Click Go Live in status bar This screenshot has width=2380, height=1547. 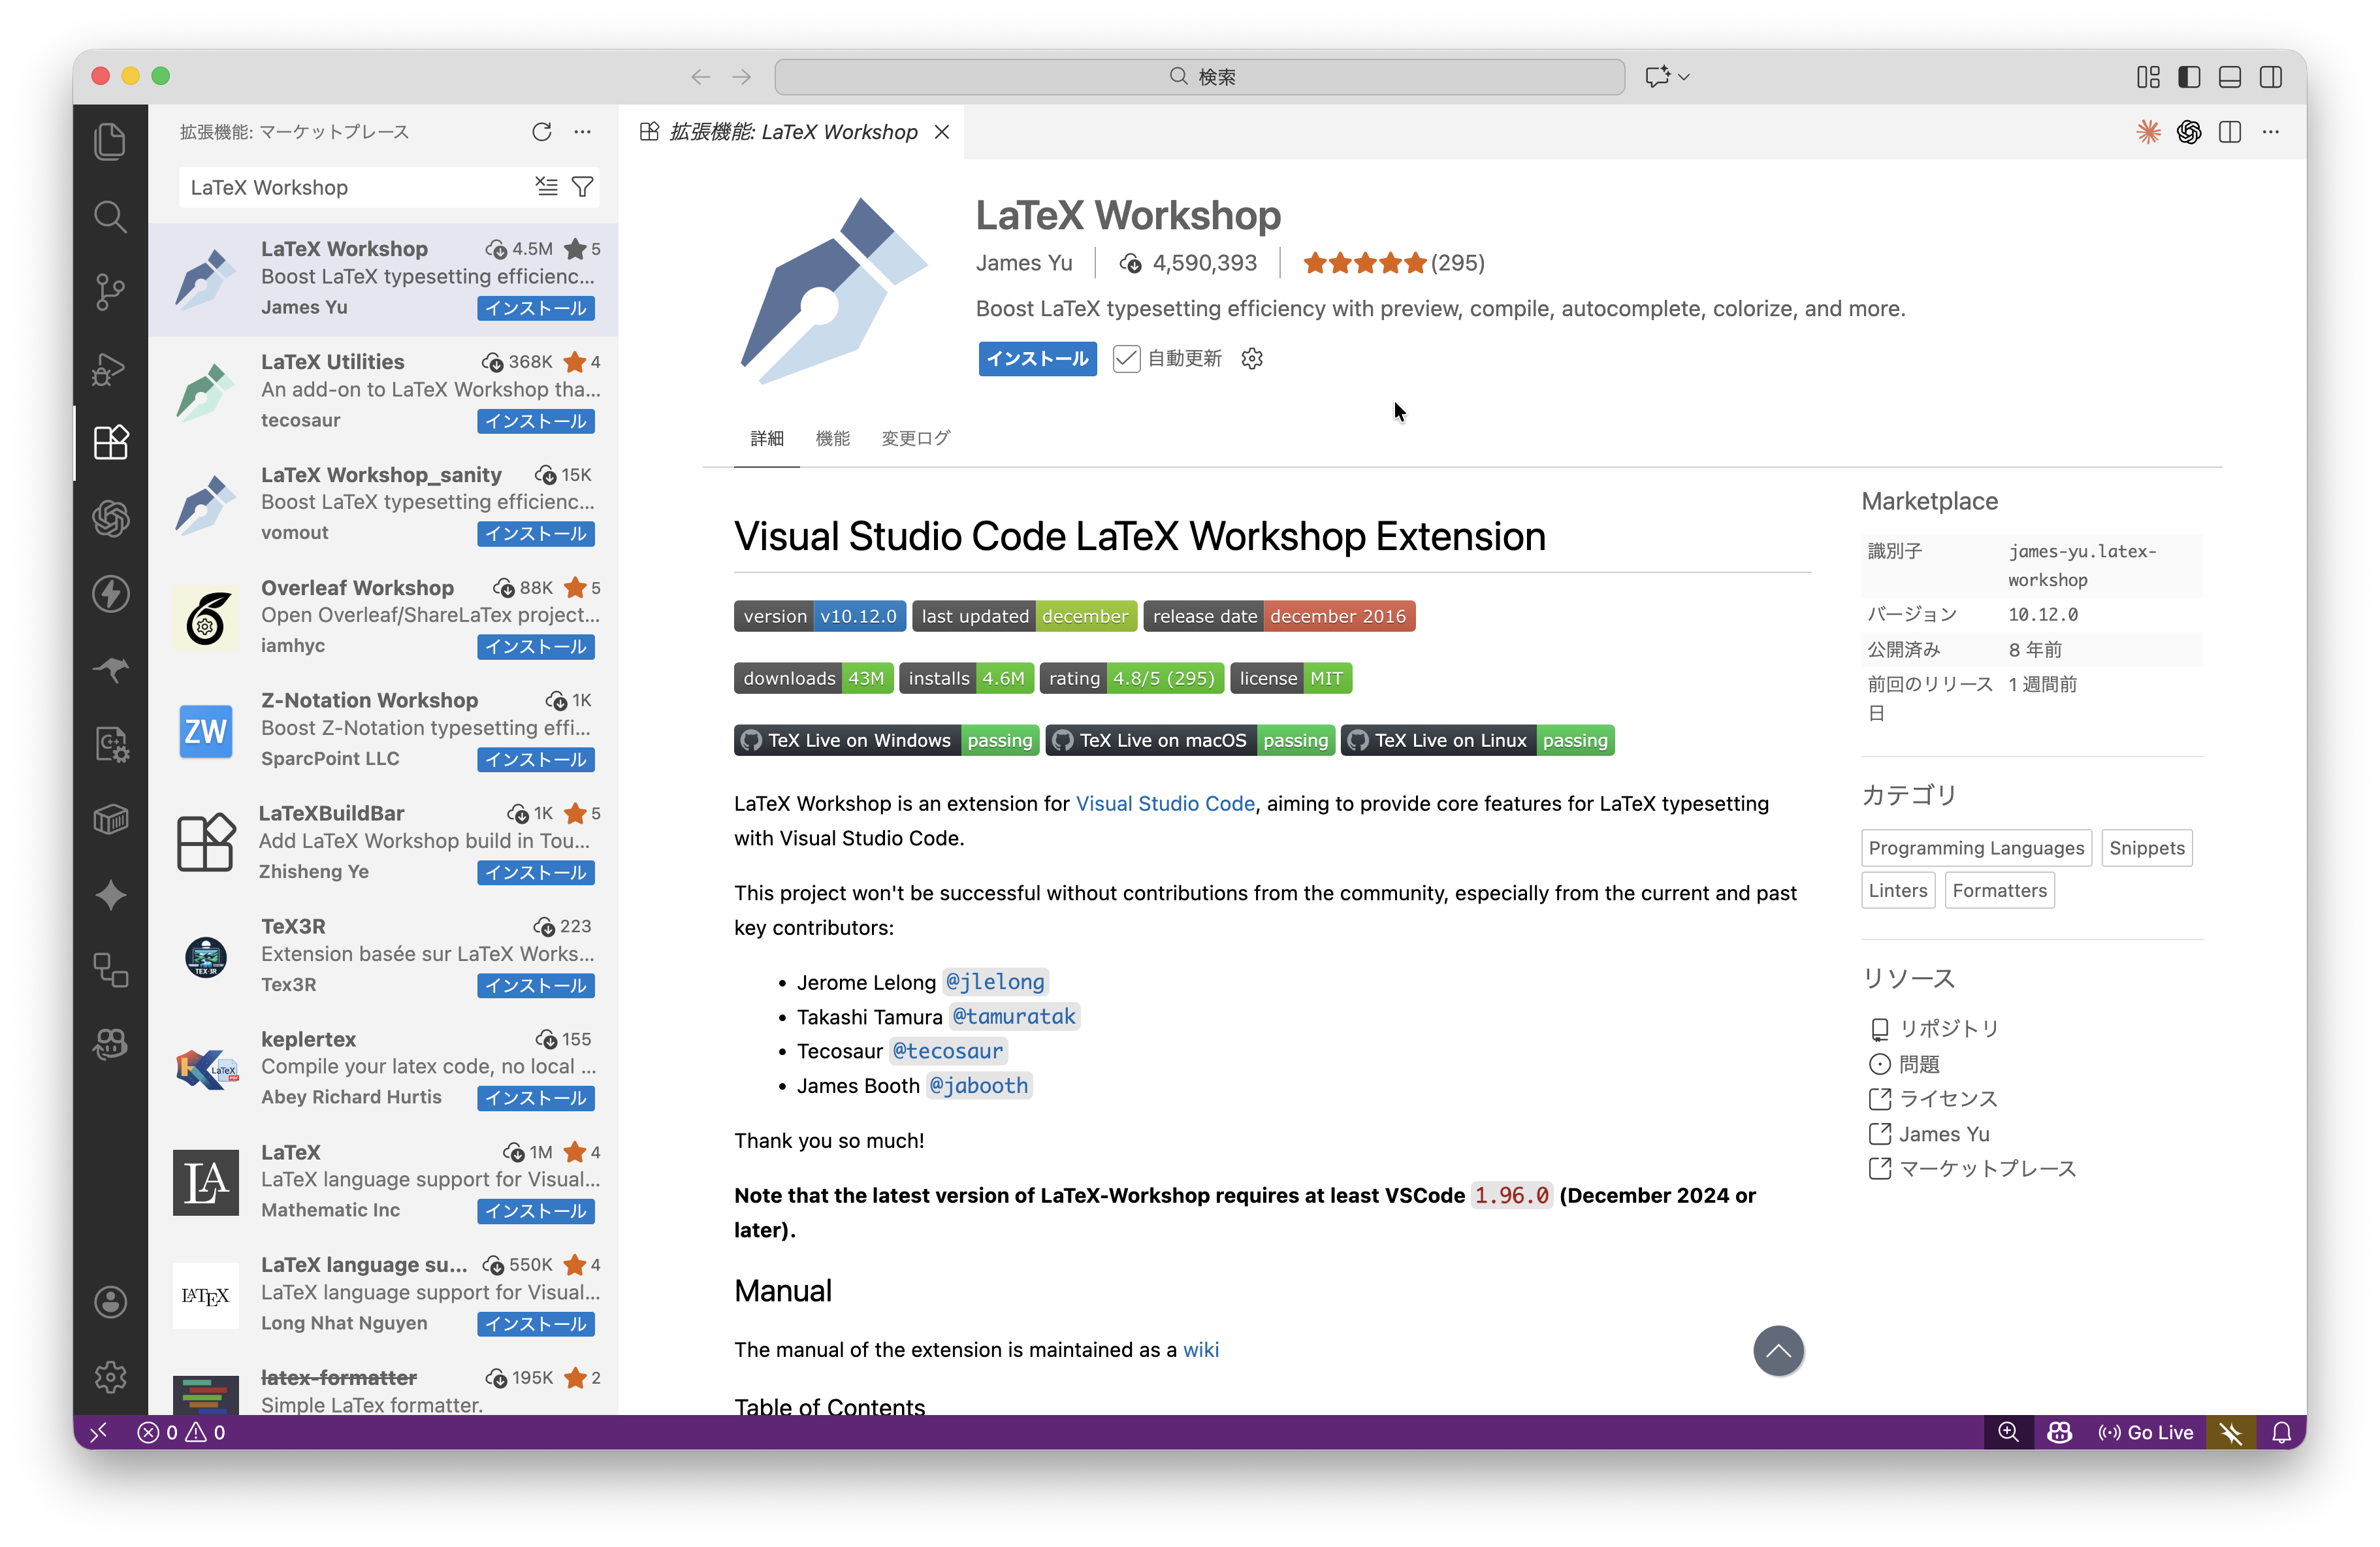pyautogui.click(x=2145, y=1432)
